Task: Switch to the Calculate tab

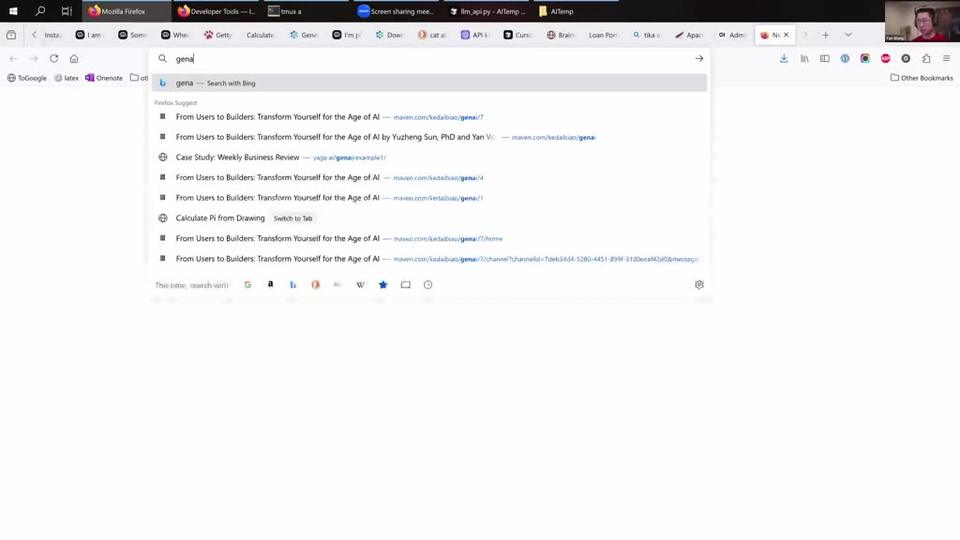Action: pyautogui.click(x=260, y=35)
